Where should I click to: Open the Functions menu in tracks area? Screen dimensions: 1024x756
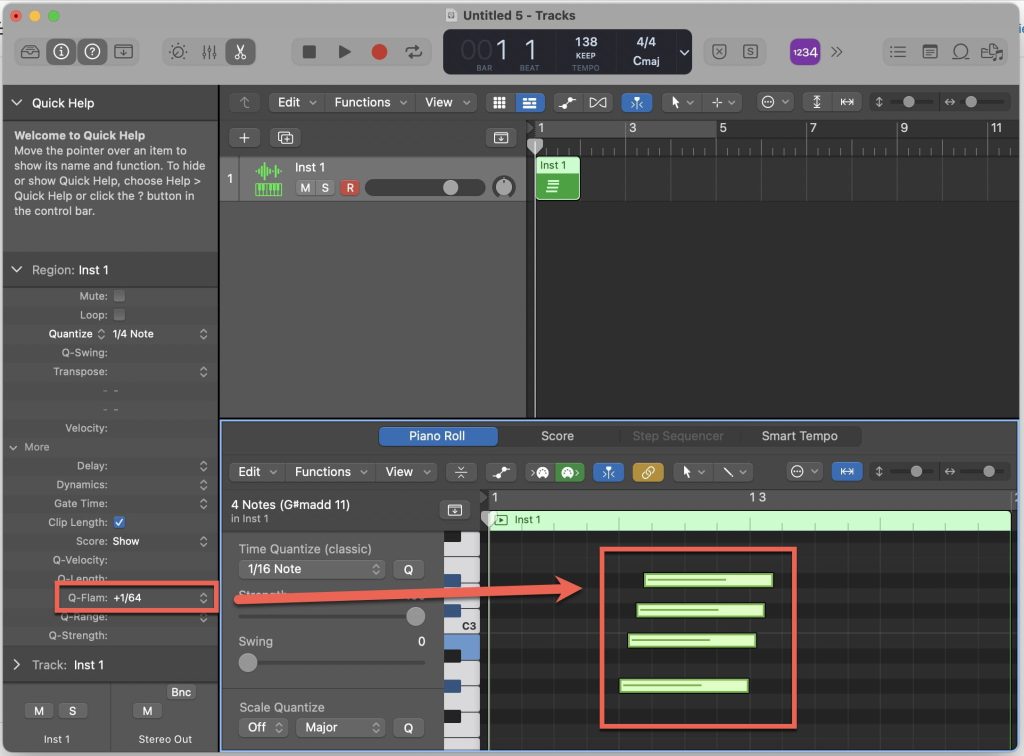[x=368, y=102]
